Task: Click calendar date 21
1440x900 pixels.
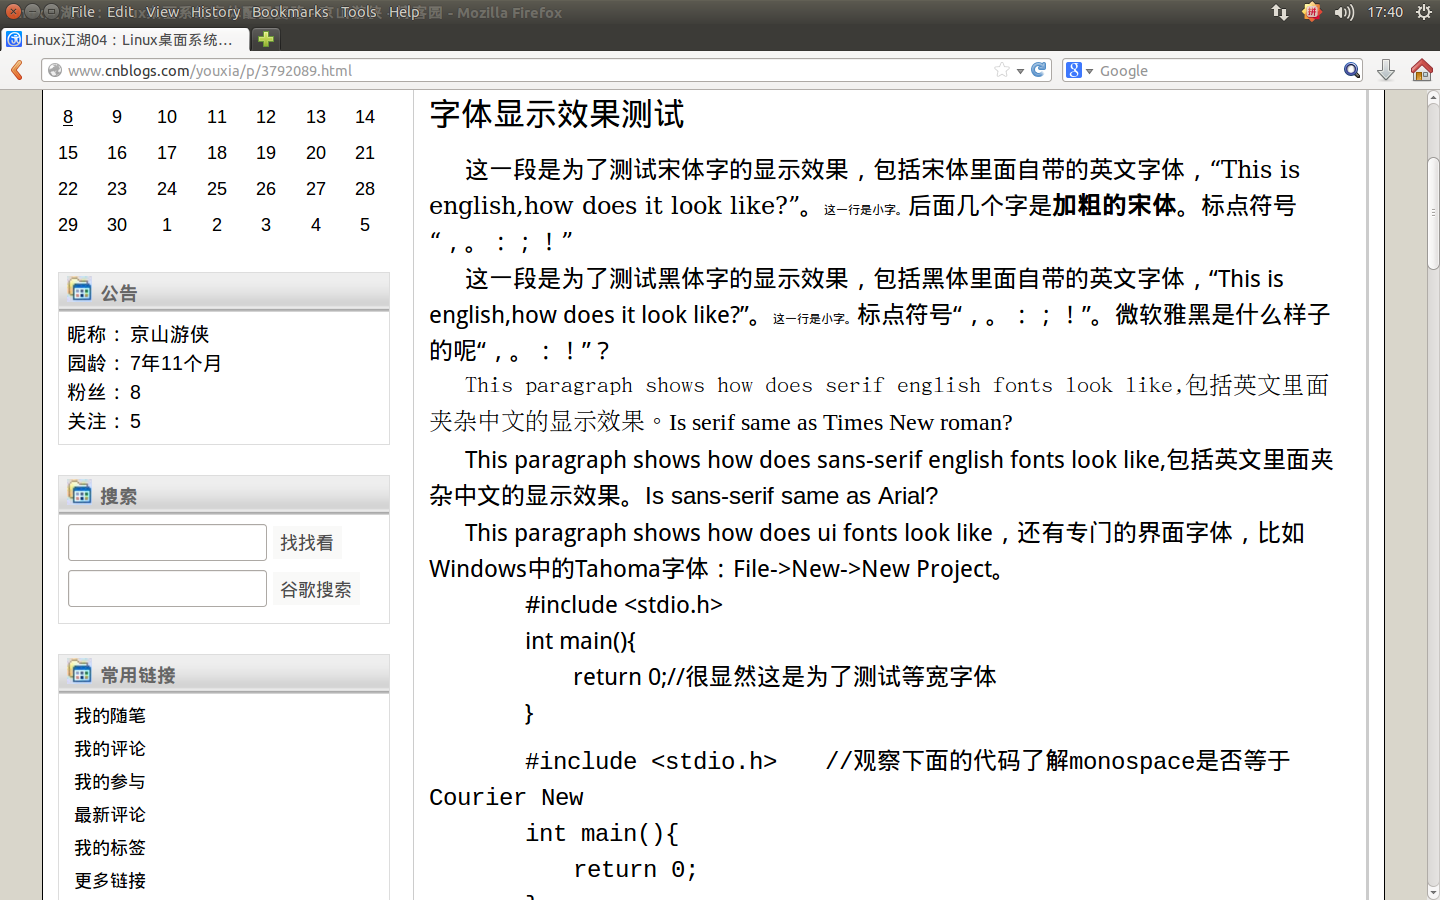Action: pos(365,153)
